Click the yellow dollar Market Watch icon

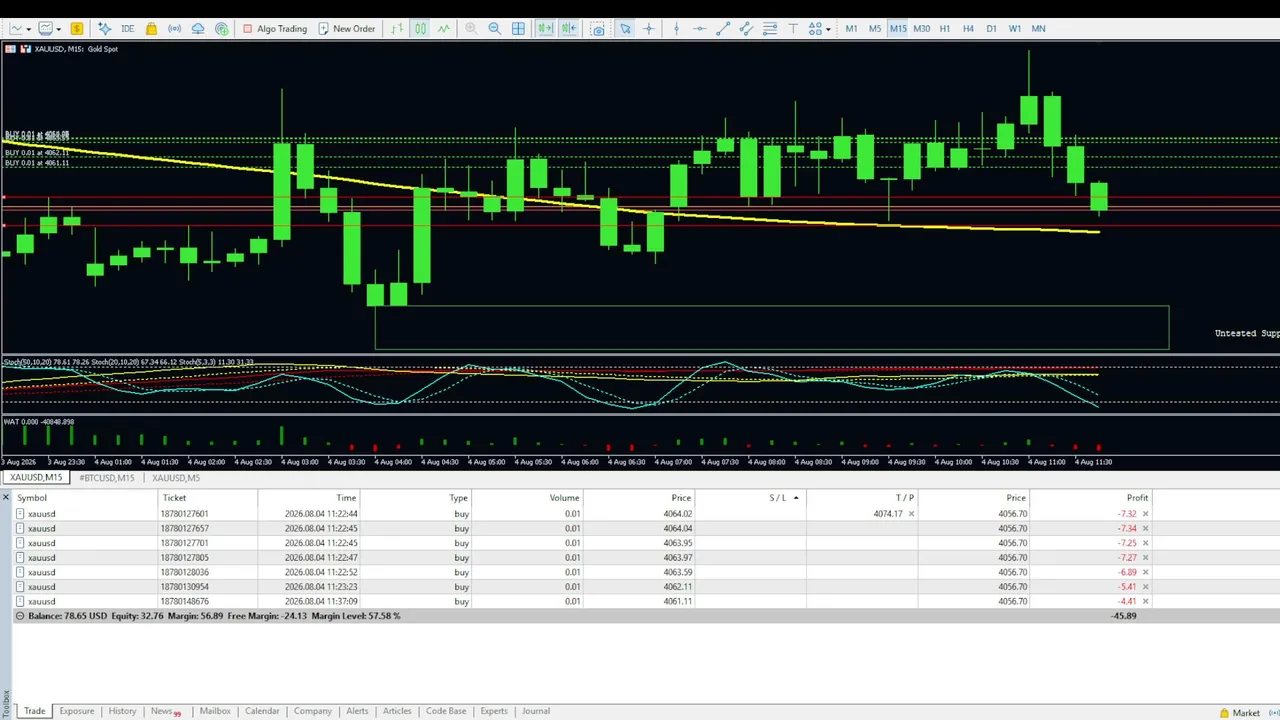[77, 29]
